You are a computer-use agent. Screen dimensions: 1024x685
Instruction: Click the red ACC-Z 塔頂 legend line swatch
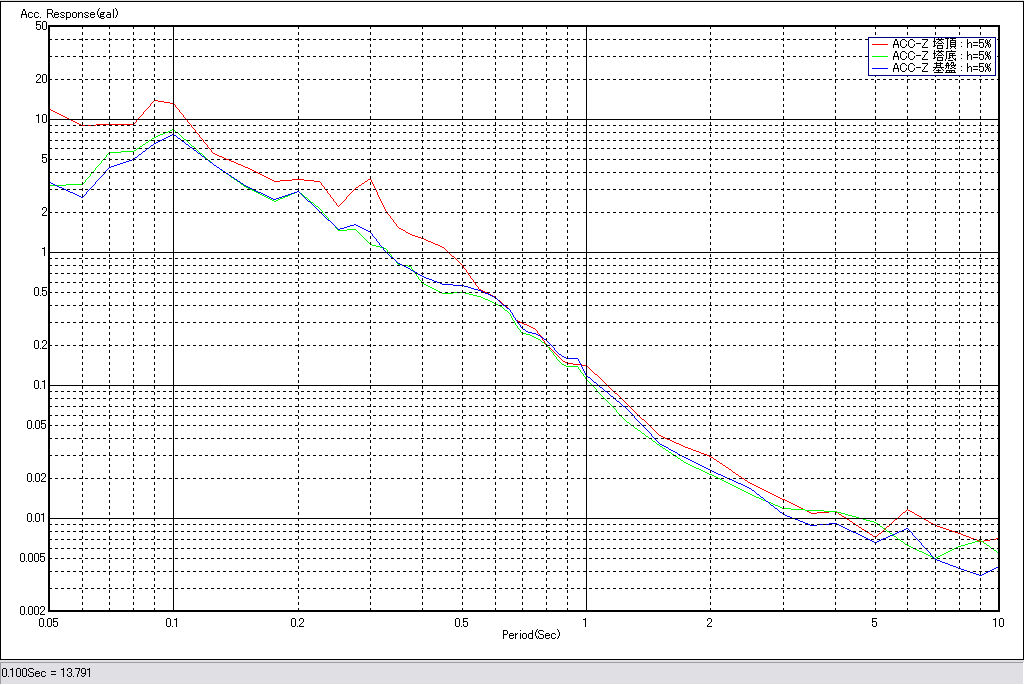(x=880, y=44)
